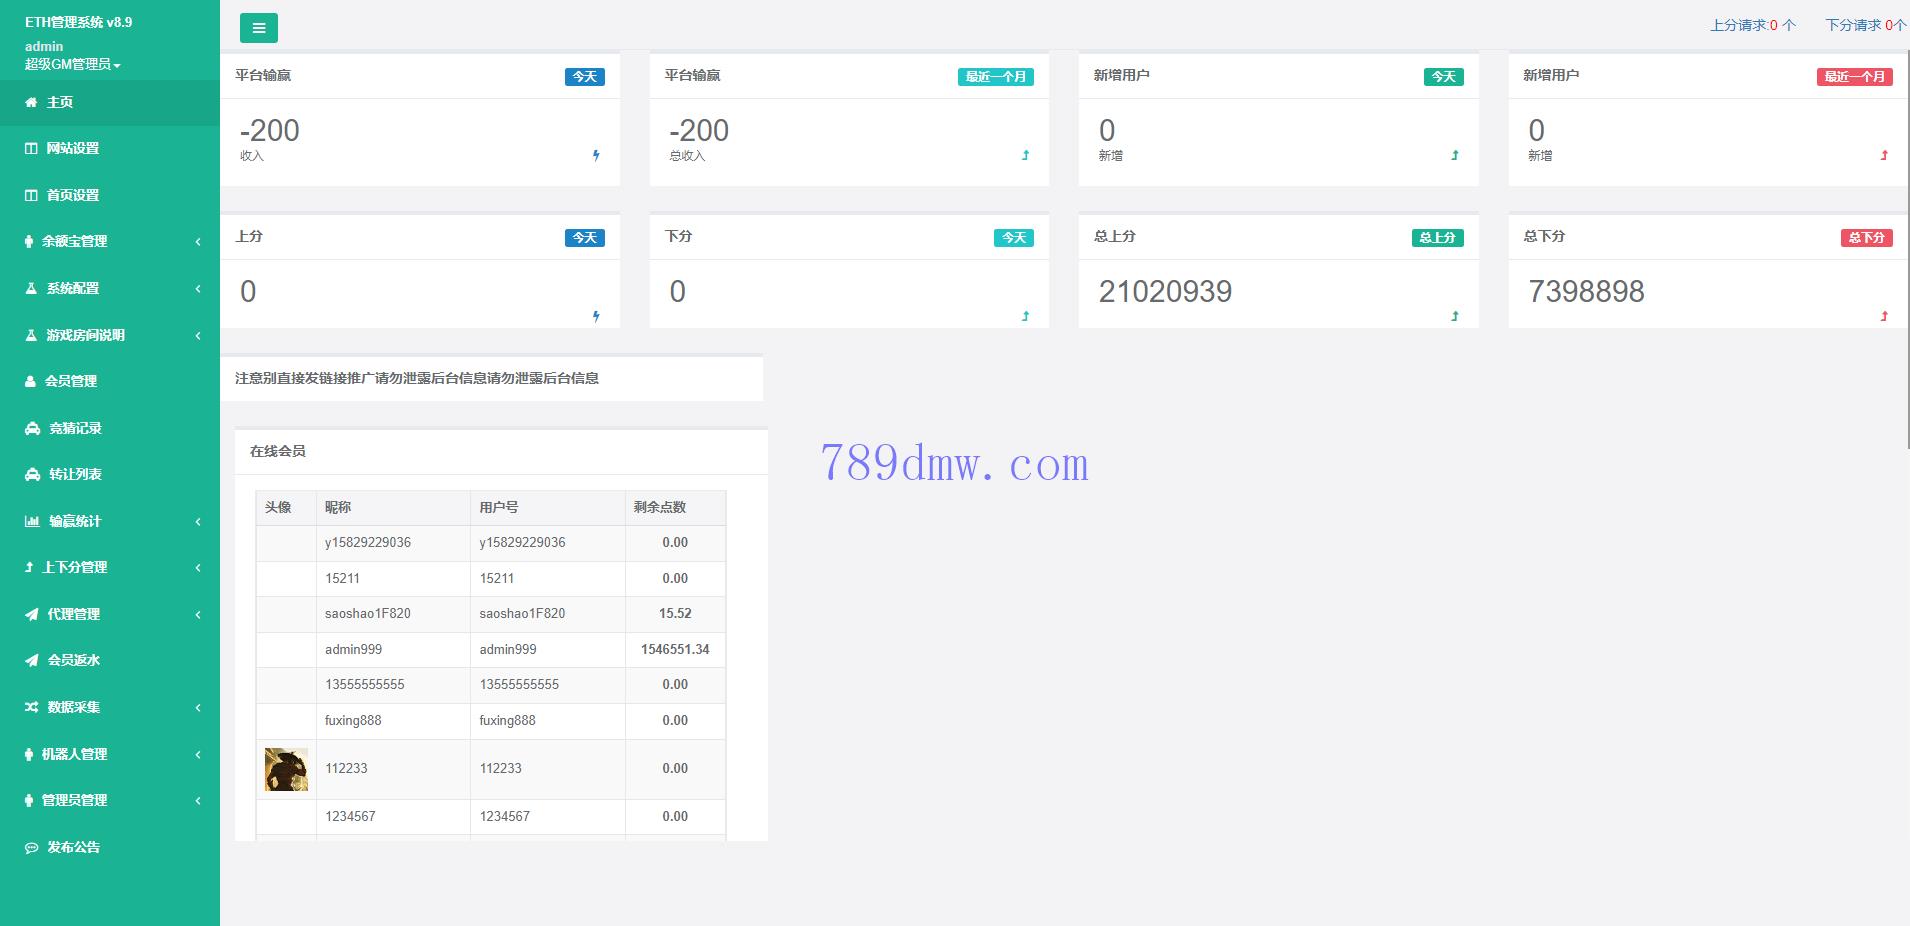Open 转让列表 in the sidebar
Viewport: 1910px width, 926px height.
coord(75,474)
